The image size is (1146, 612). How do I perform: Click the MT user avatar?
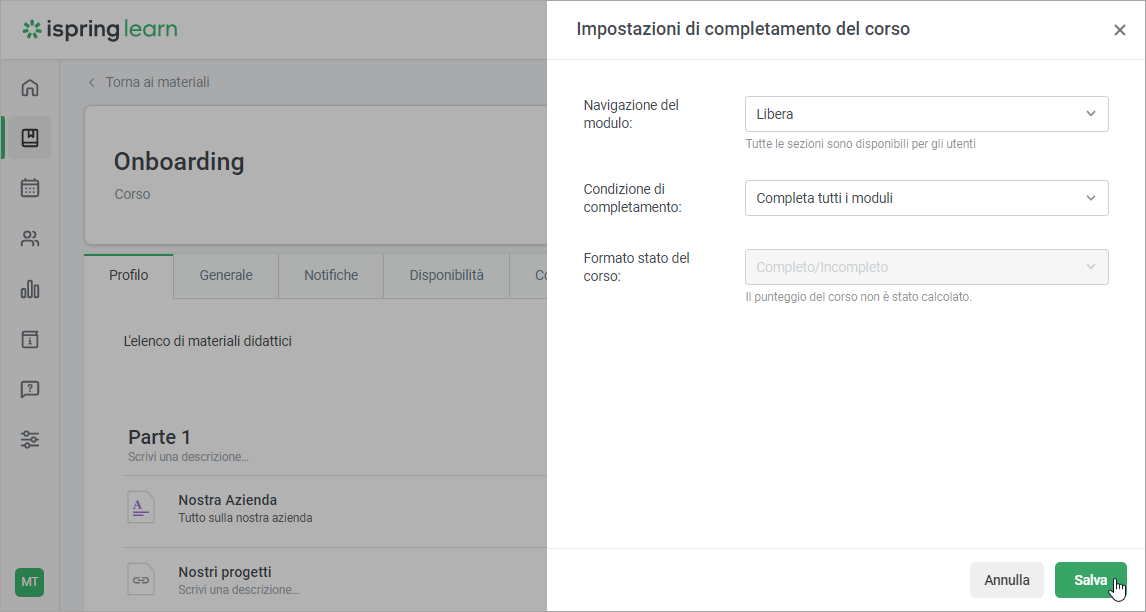[30, 582]
